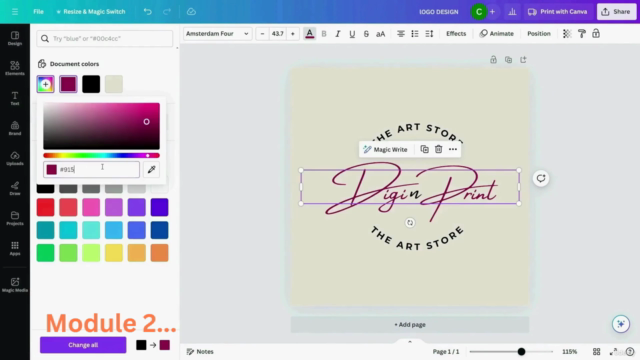
Task: Open the Uploads sidebar panel
Action: click(x=15, y=158)
